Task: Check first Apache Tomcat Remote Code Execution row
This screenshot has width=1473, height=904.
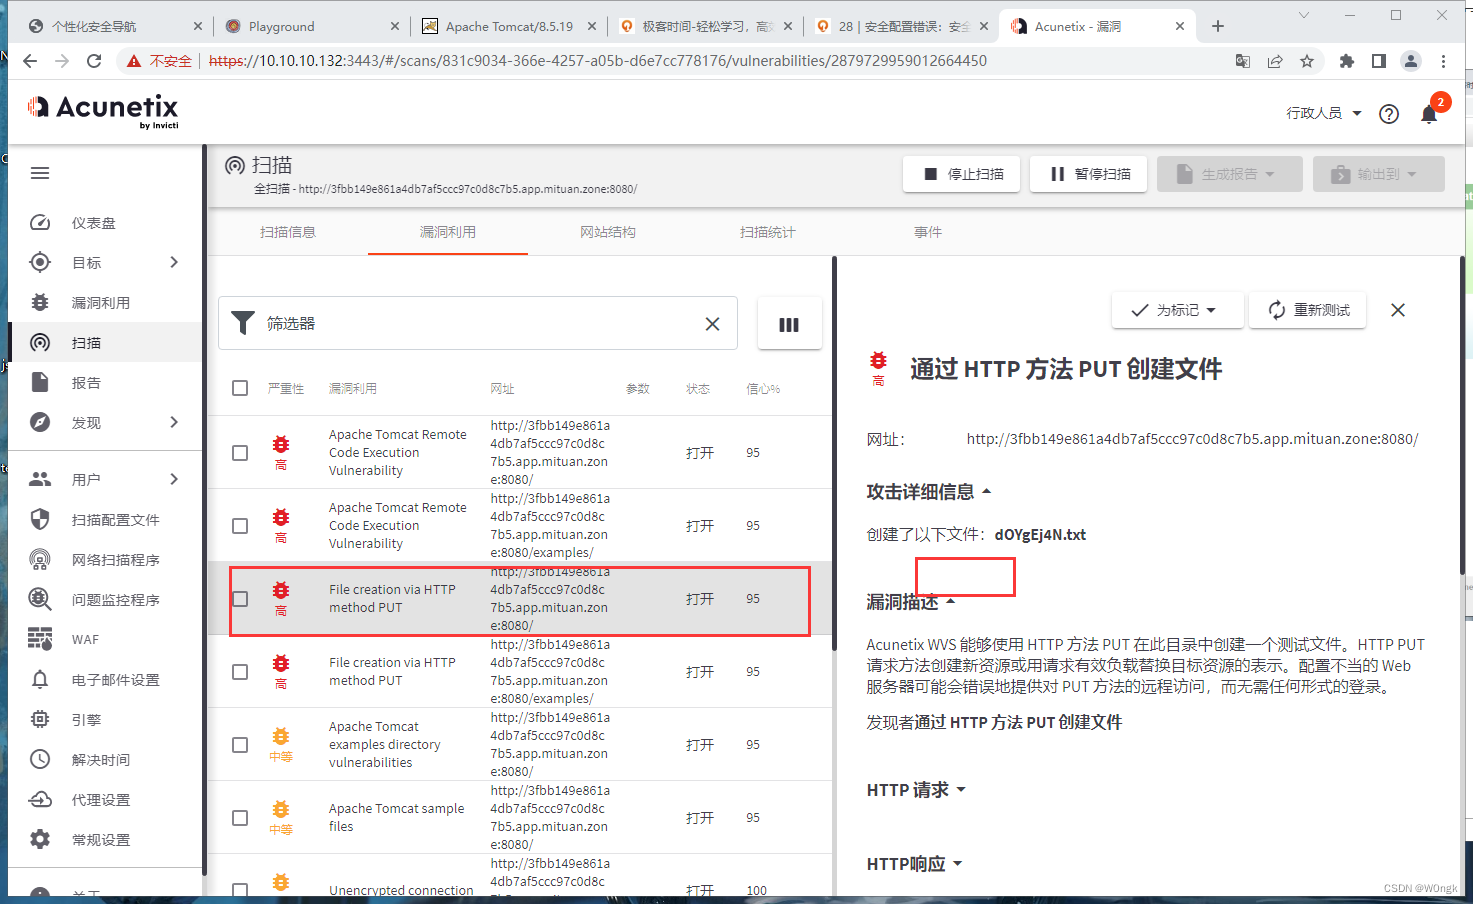Action: point(240,453)
